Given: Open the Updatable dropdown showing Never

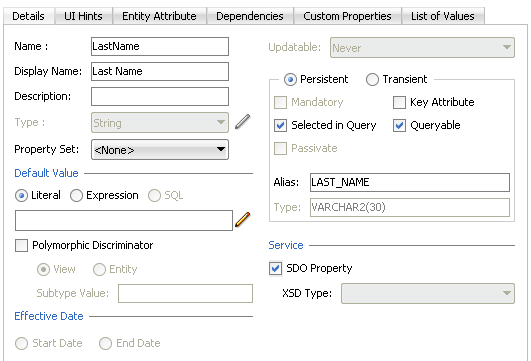Looking at the screenshot, I should pos(422,47).
